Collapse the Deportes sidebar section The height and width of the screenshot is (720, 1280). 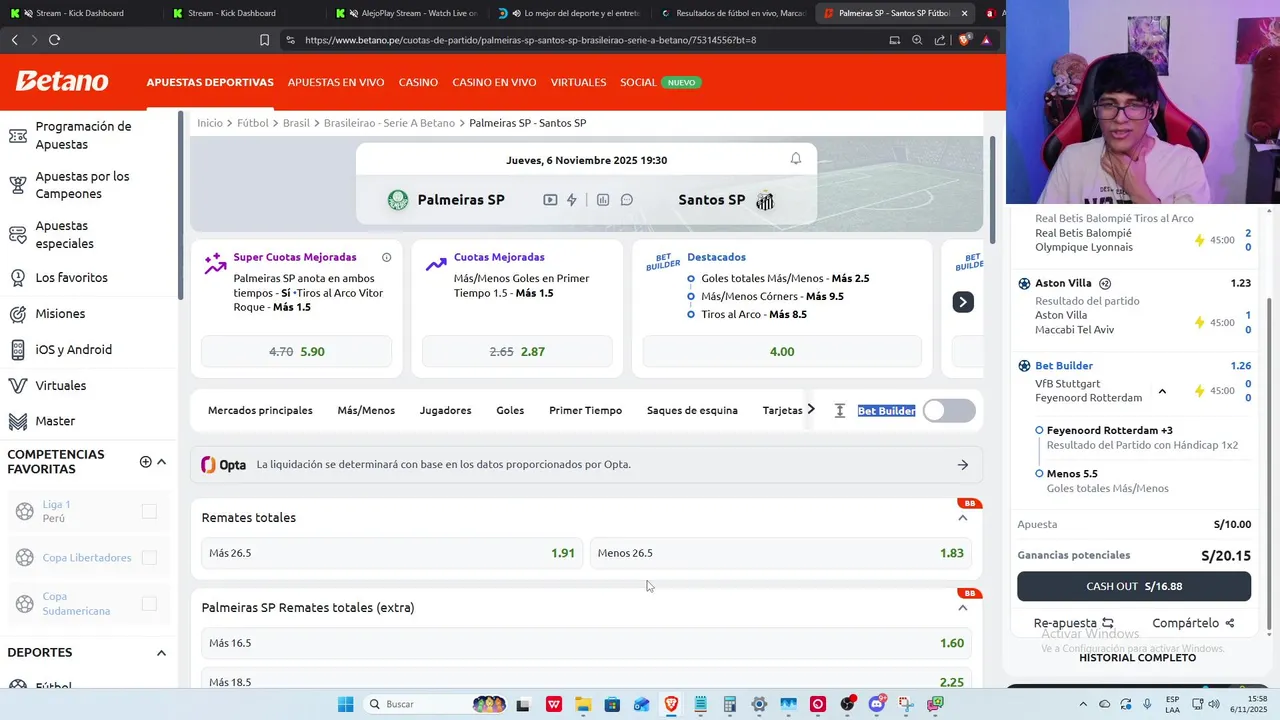(161, 653)
